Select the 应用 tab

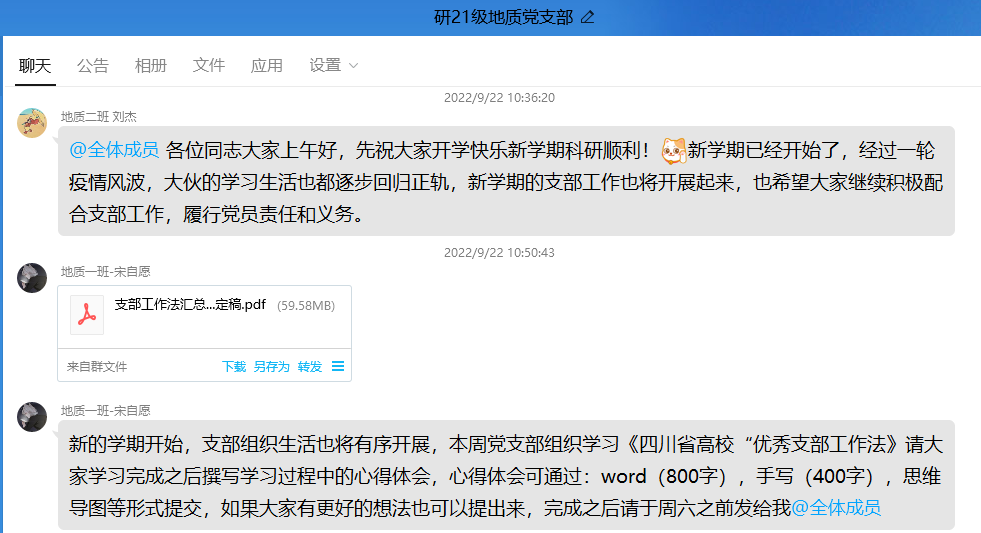coord(267,65)
